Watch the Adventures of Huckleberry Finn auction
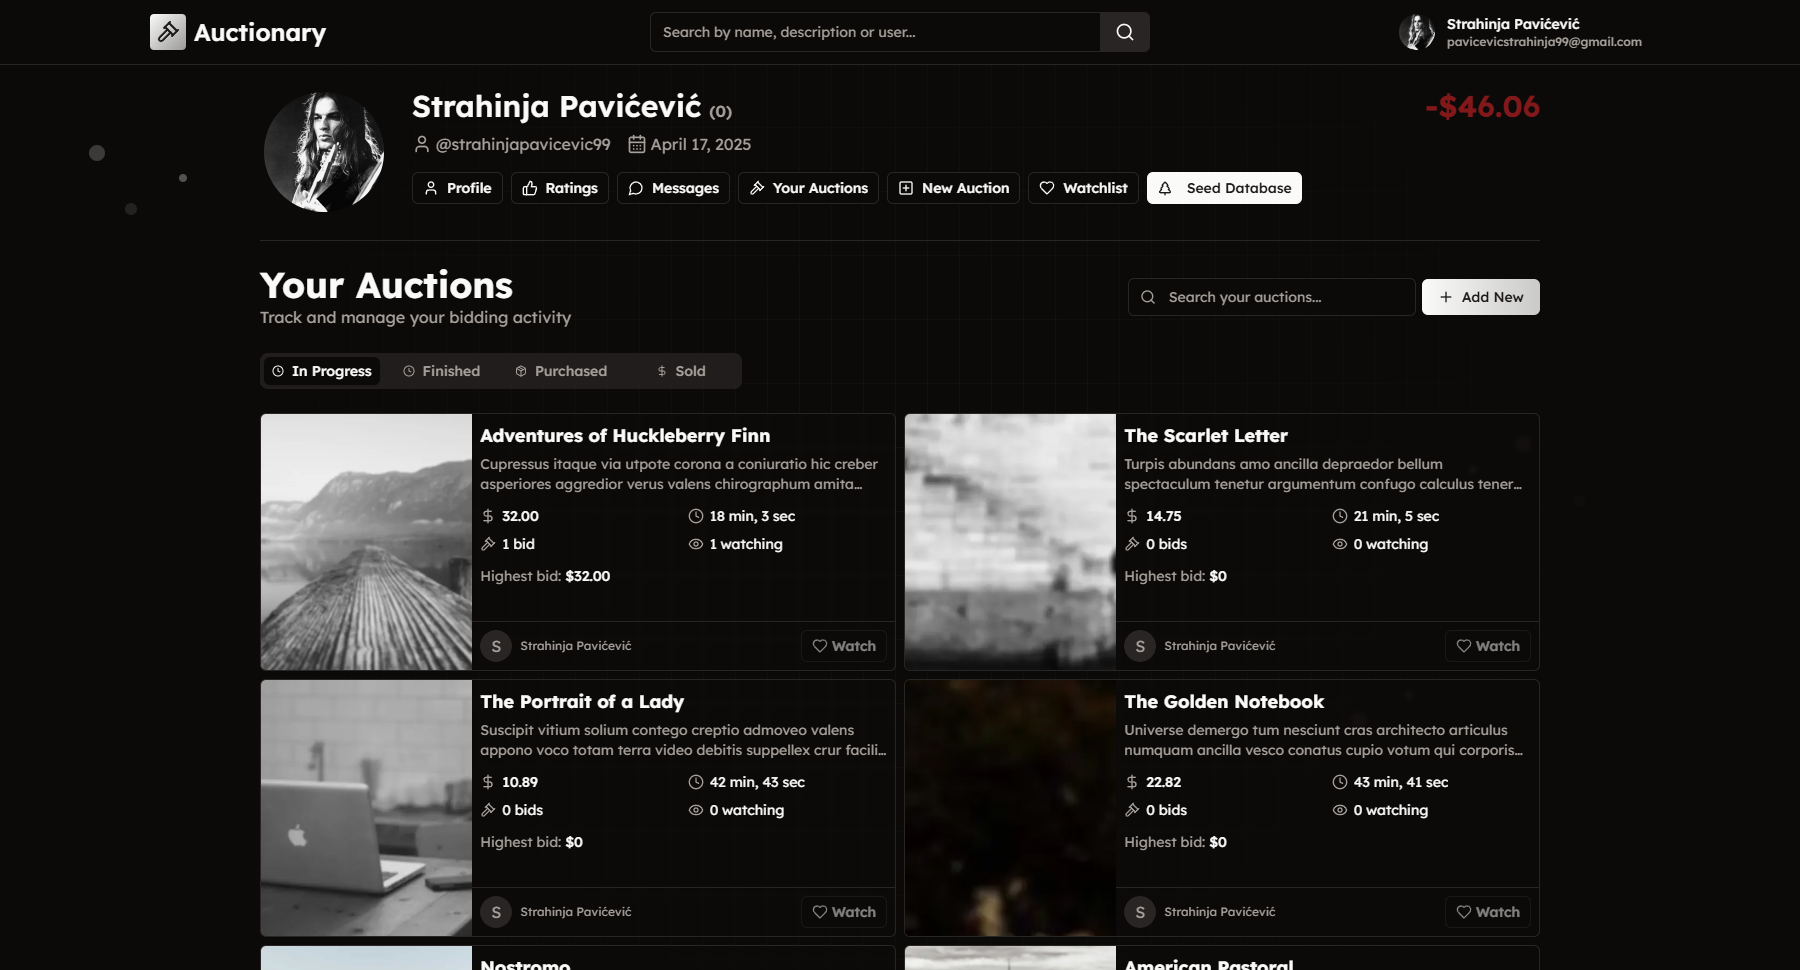Image resolution: width=1800 pixels, height=970 pixels. (x=844, y=646)
